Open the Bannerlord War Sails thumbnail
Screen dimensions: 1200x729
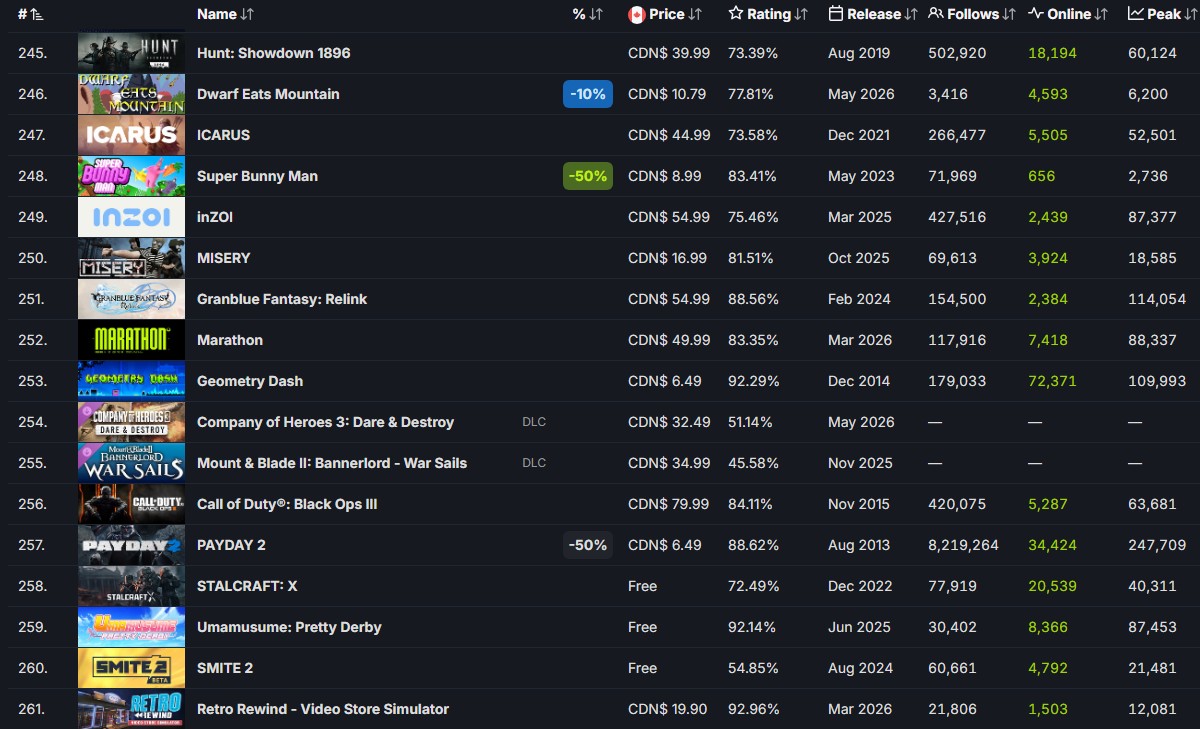point(131,463)
